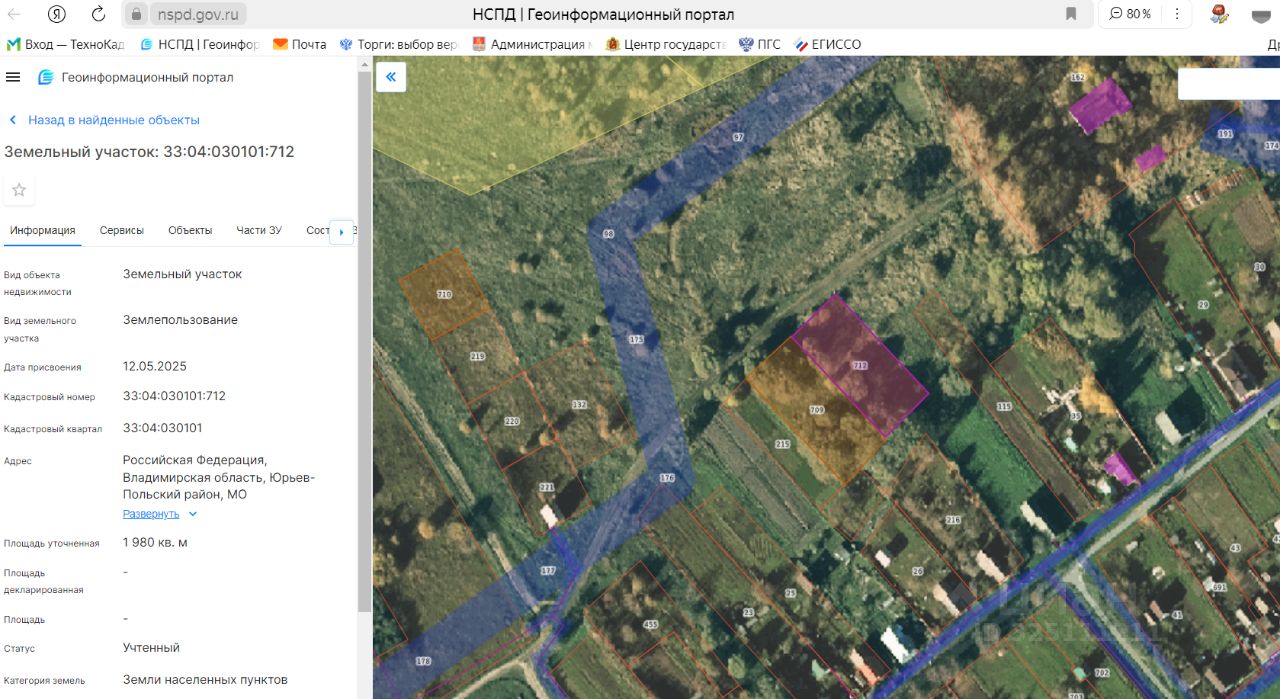Collapse the side panel with double-chevron button
The image size is (1280, 699).
(391, 77)
